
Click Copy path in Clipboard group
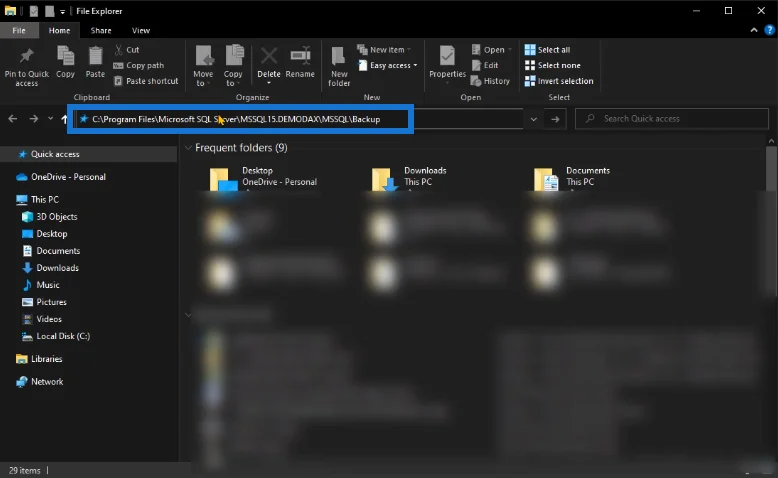[138, 65]
